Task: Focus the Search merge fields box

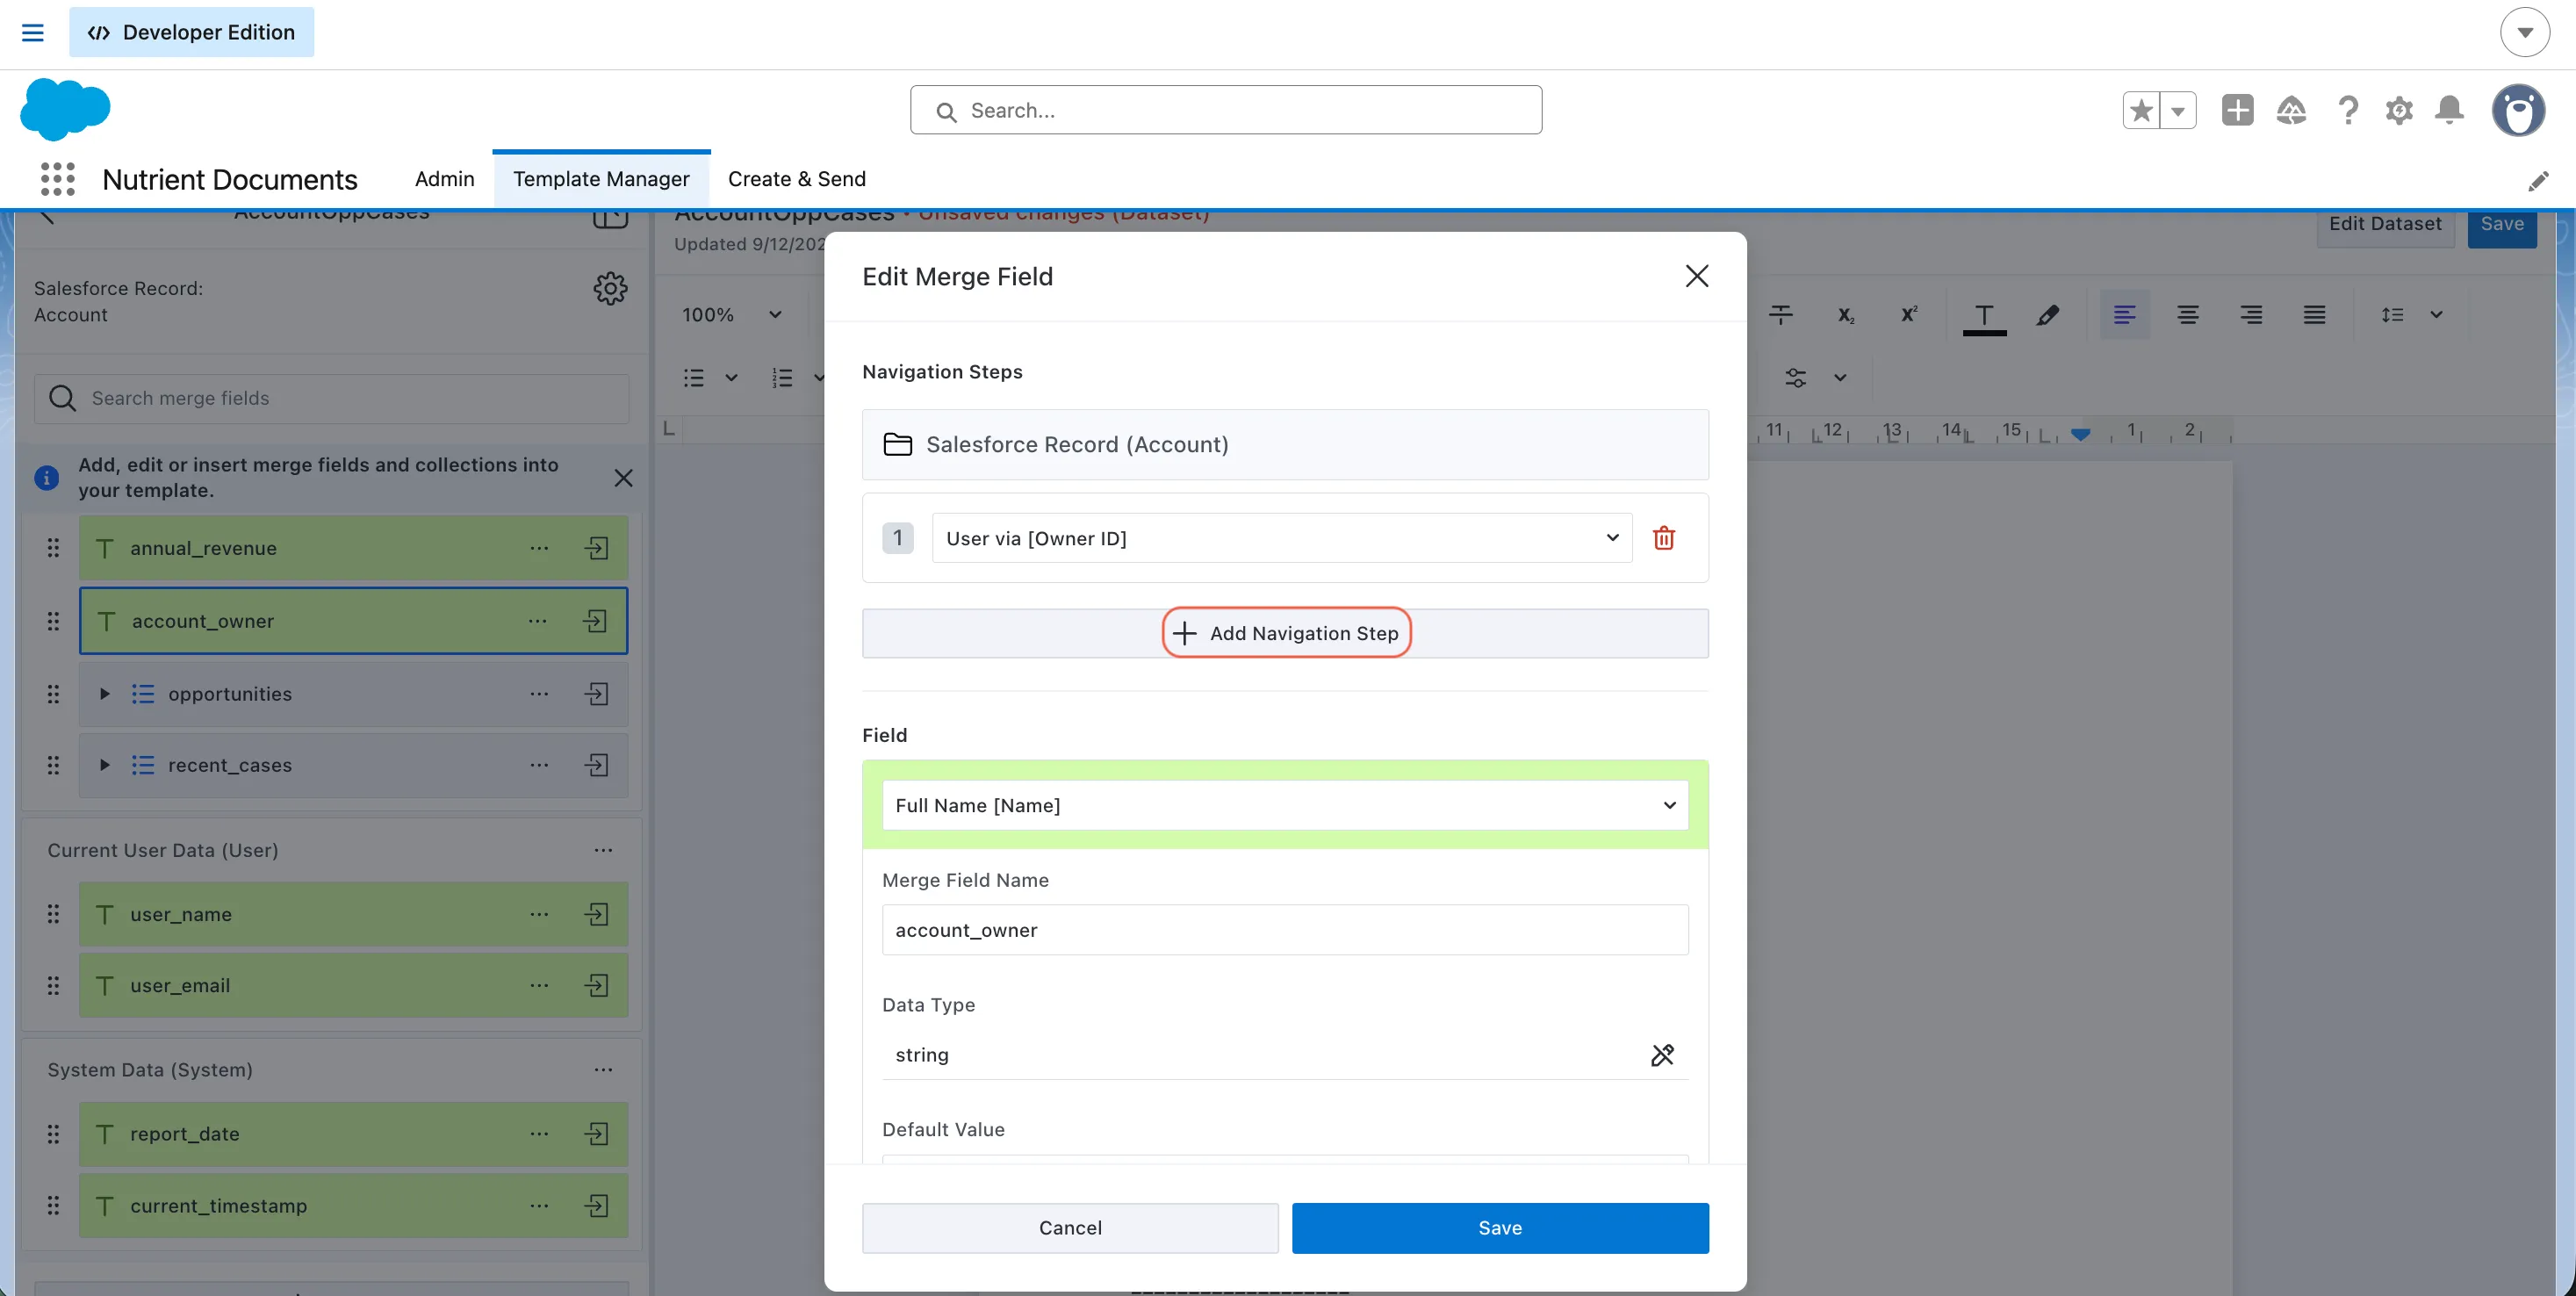Action: pyautogui.click(x=331, y=398)
